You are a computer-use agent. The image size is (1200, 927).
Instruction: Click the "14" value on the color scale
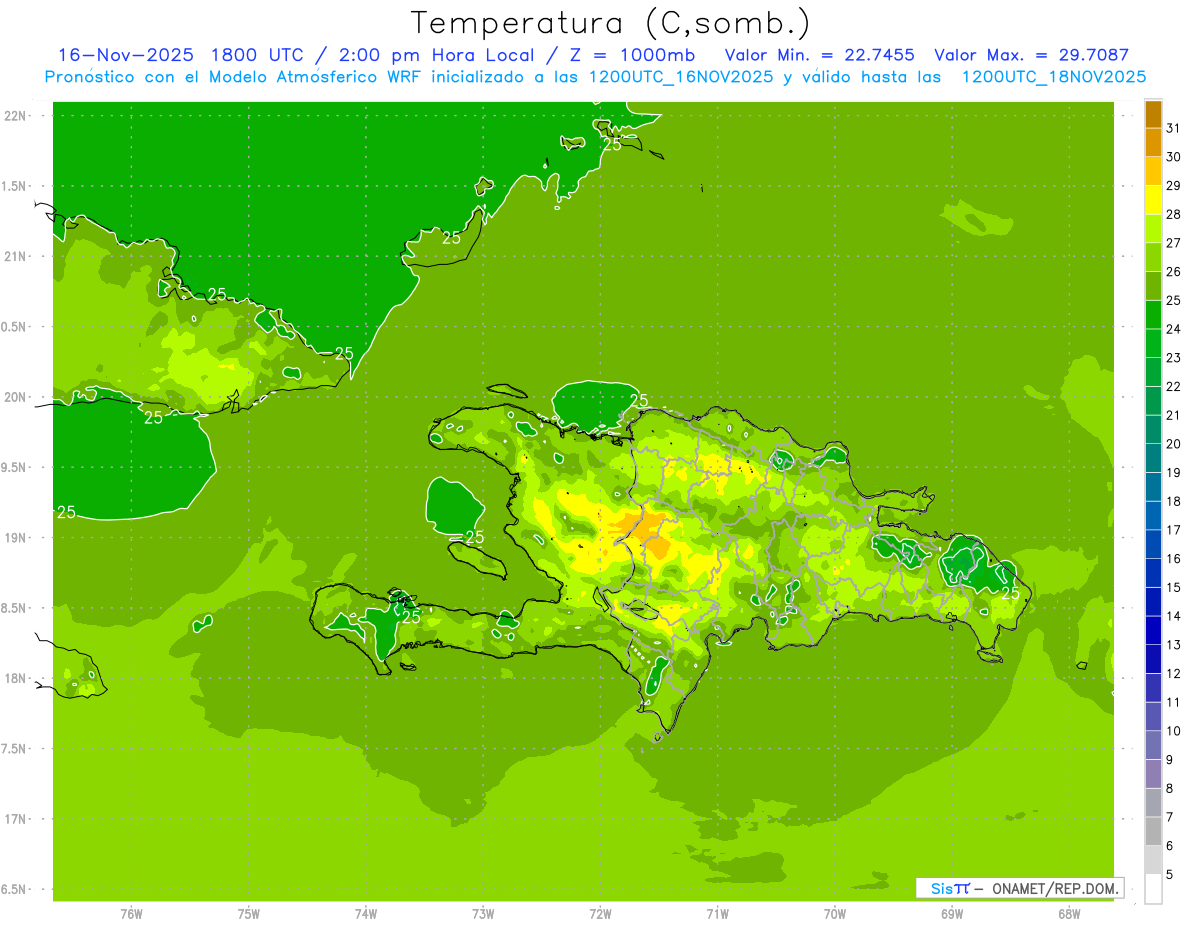1173,616
